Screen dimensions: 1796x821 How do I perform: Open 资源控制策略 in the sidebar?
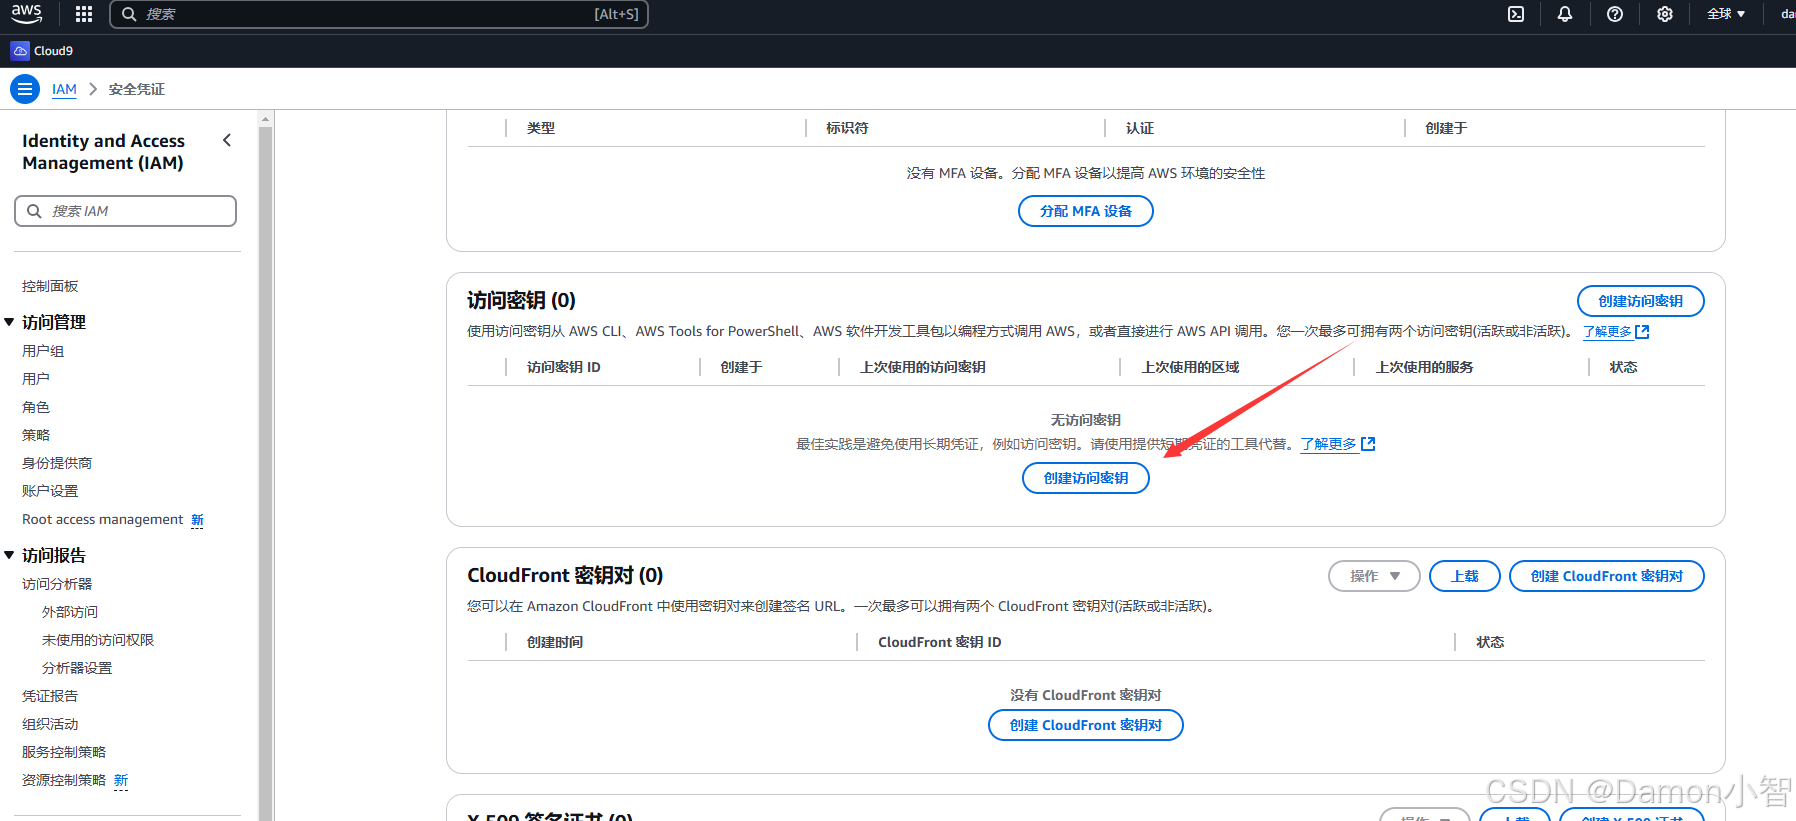(64, 780)
